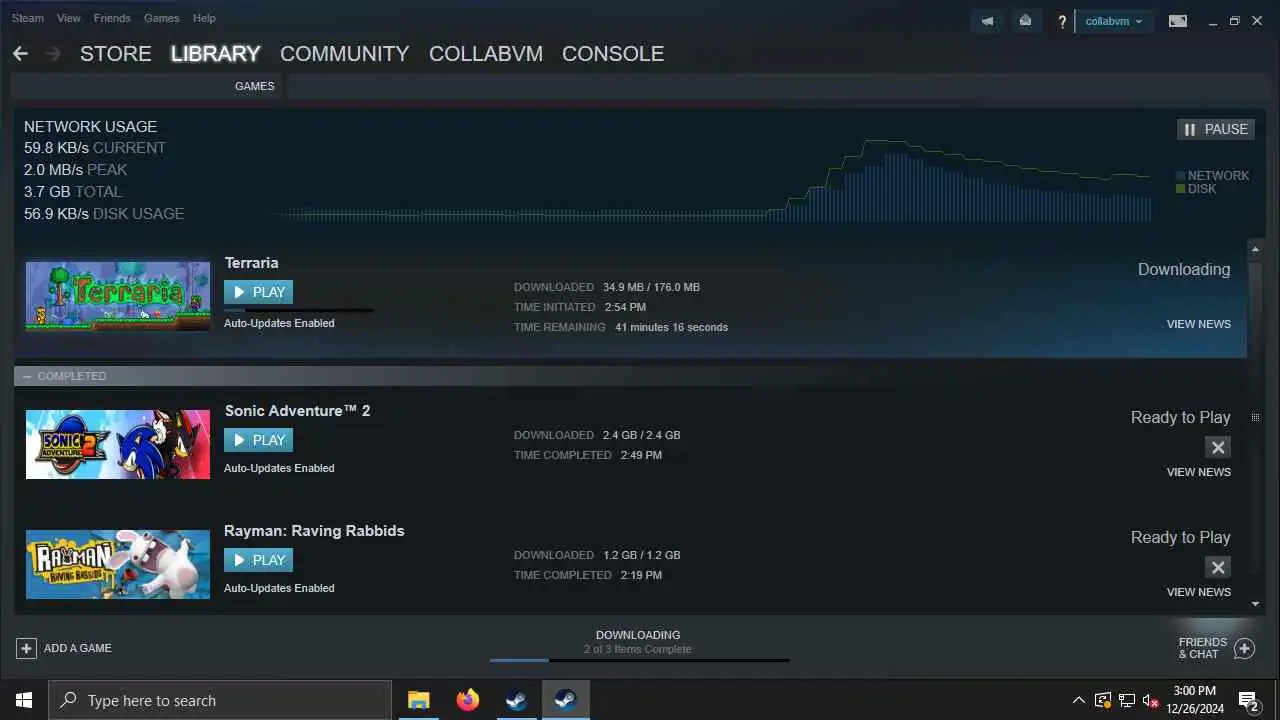Viewport: 1280px width, 720px height.
Task: Open Friends & Chat text button
Action: pos(1202,648)
